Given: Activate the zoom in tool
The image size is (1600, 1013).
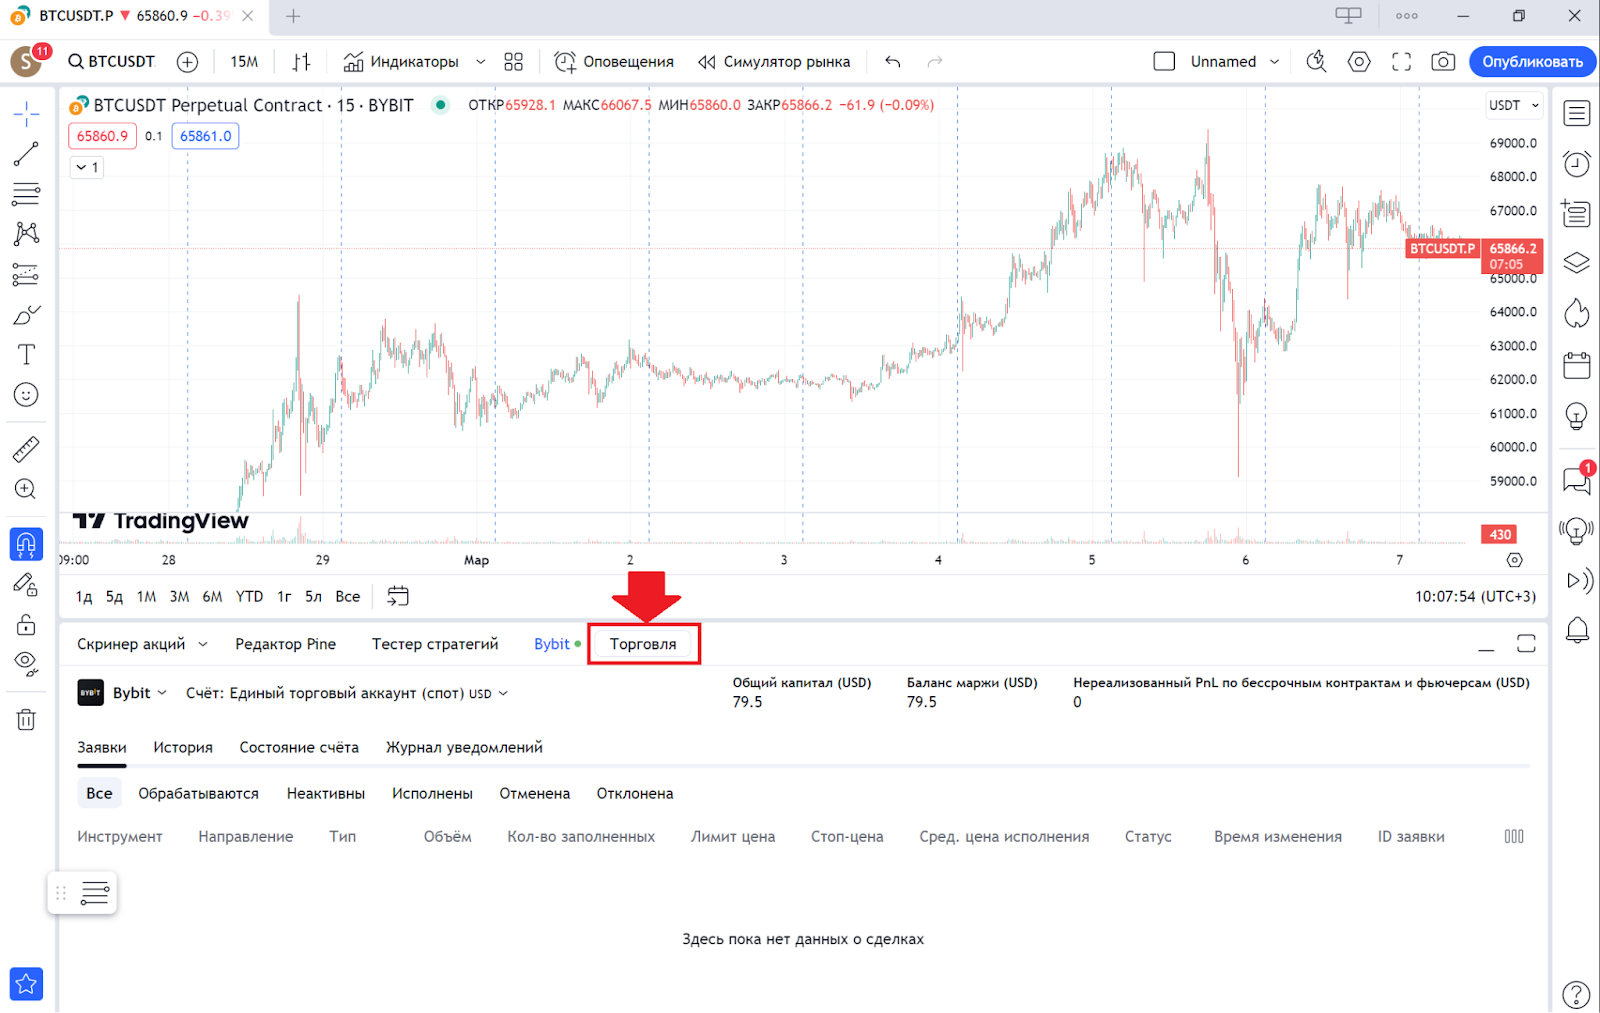Looking at the screenshot, I should (26, 489).
